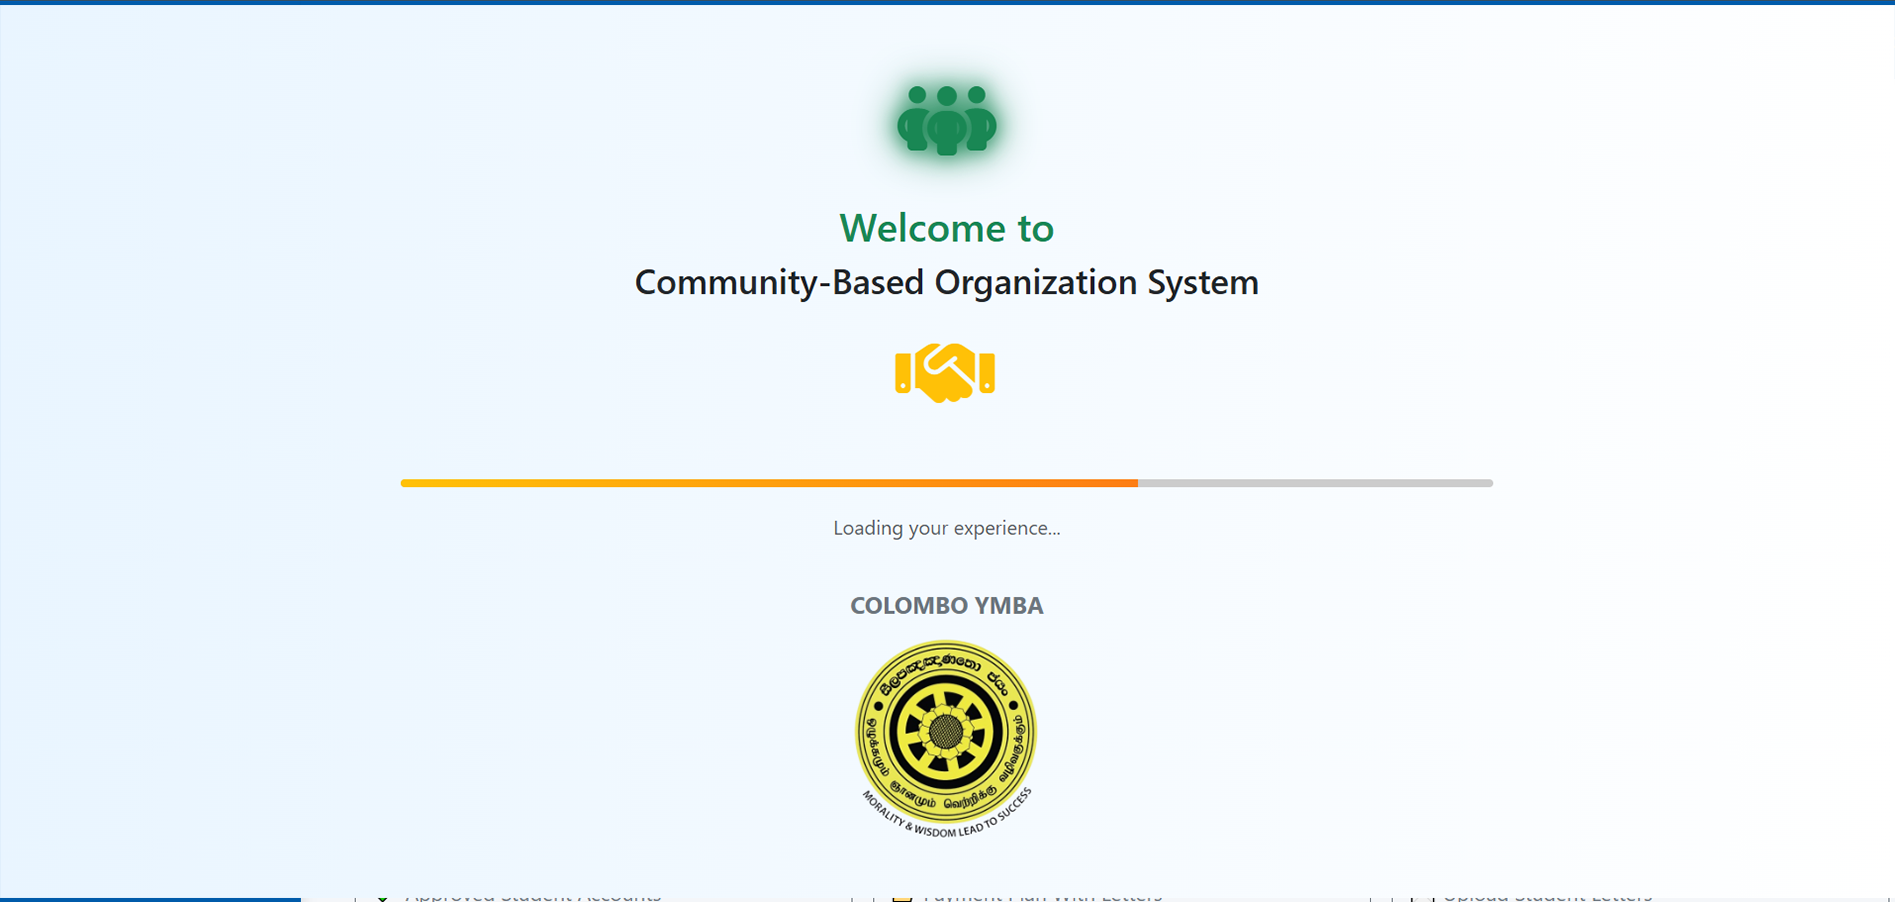Open Upload Student Letters item
Screen dimensions: 1895x902
pos(1547,896)
